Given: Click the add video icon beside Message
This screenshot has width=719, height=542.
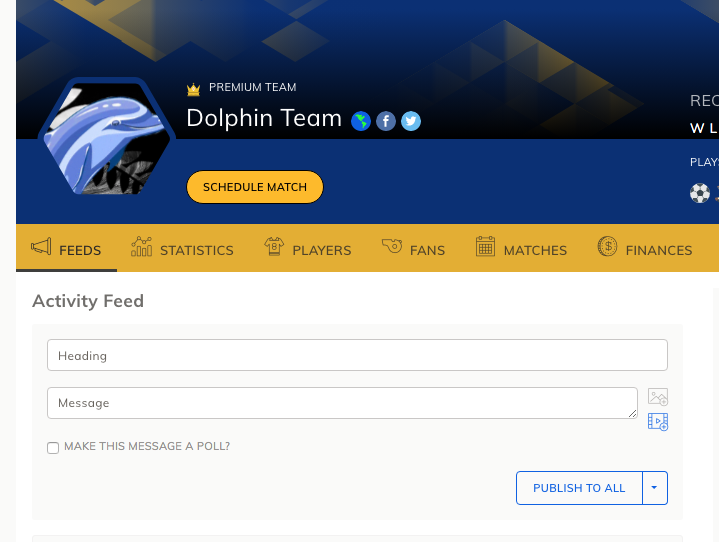Looking at the screenshot, I should [658, 421].
